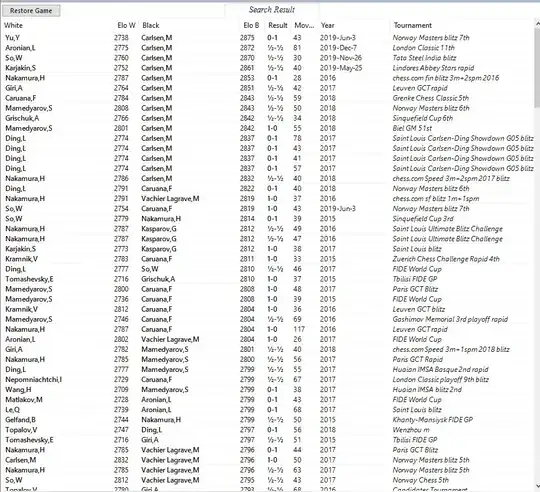Click the vertical scrollbar thumb
This screenshot has width=540, height=492.
click(537, 67)
